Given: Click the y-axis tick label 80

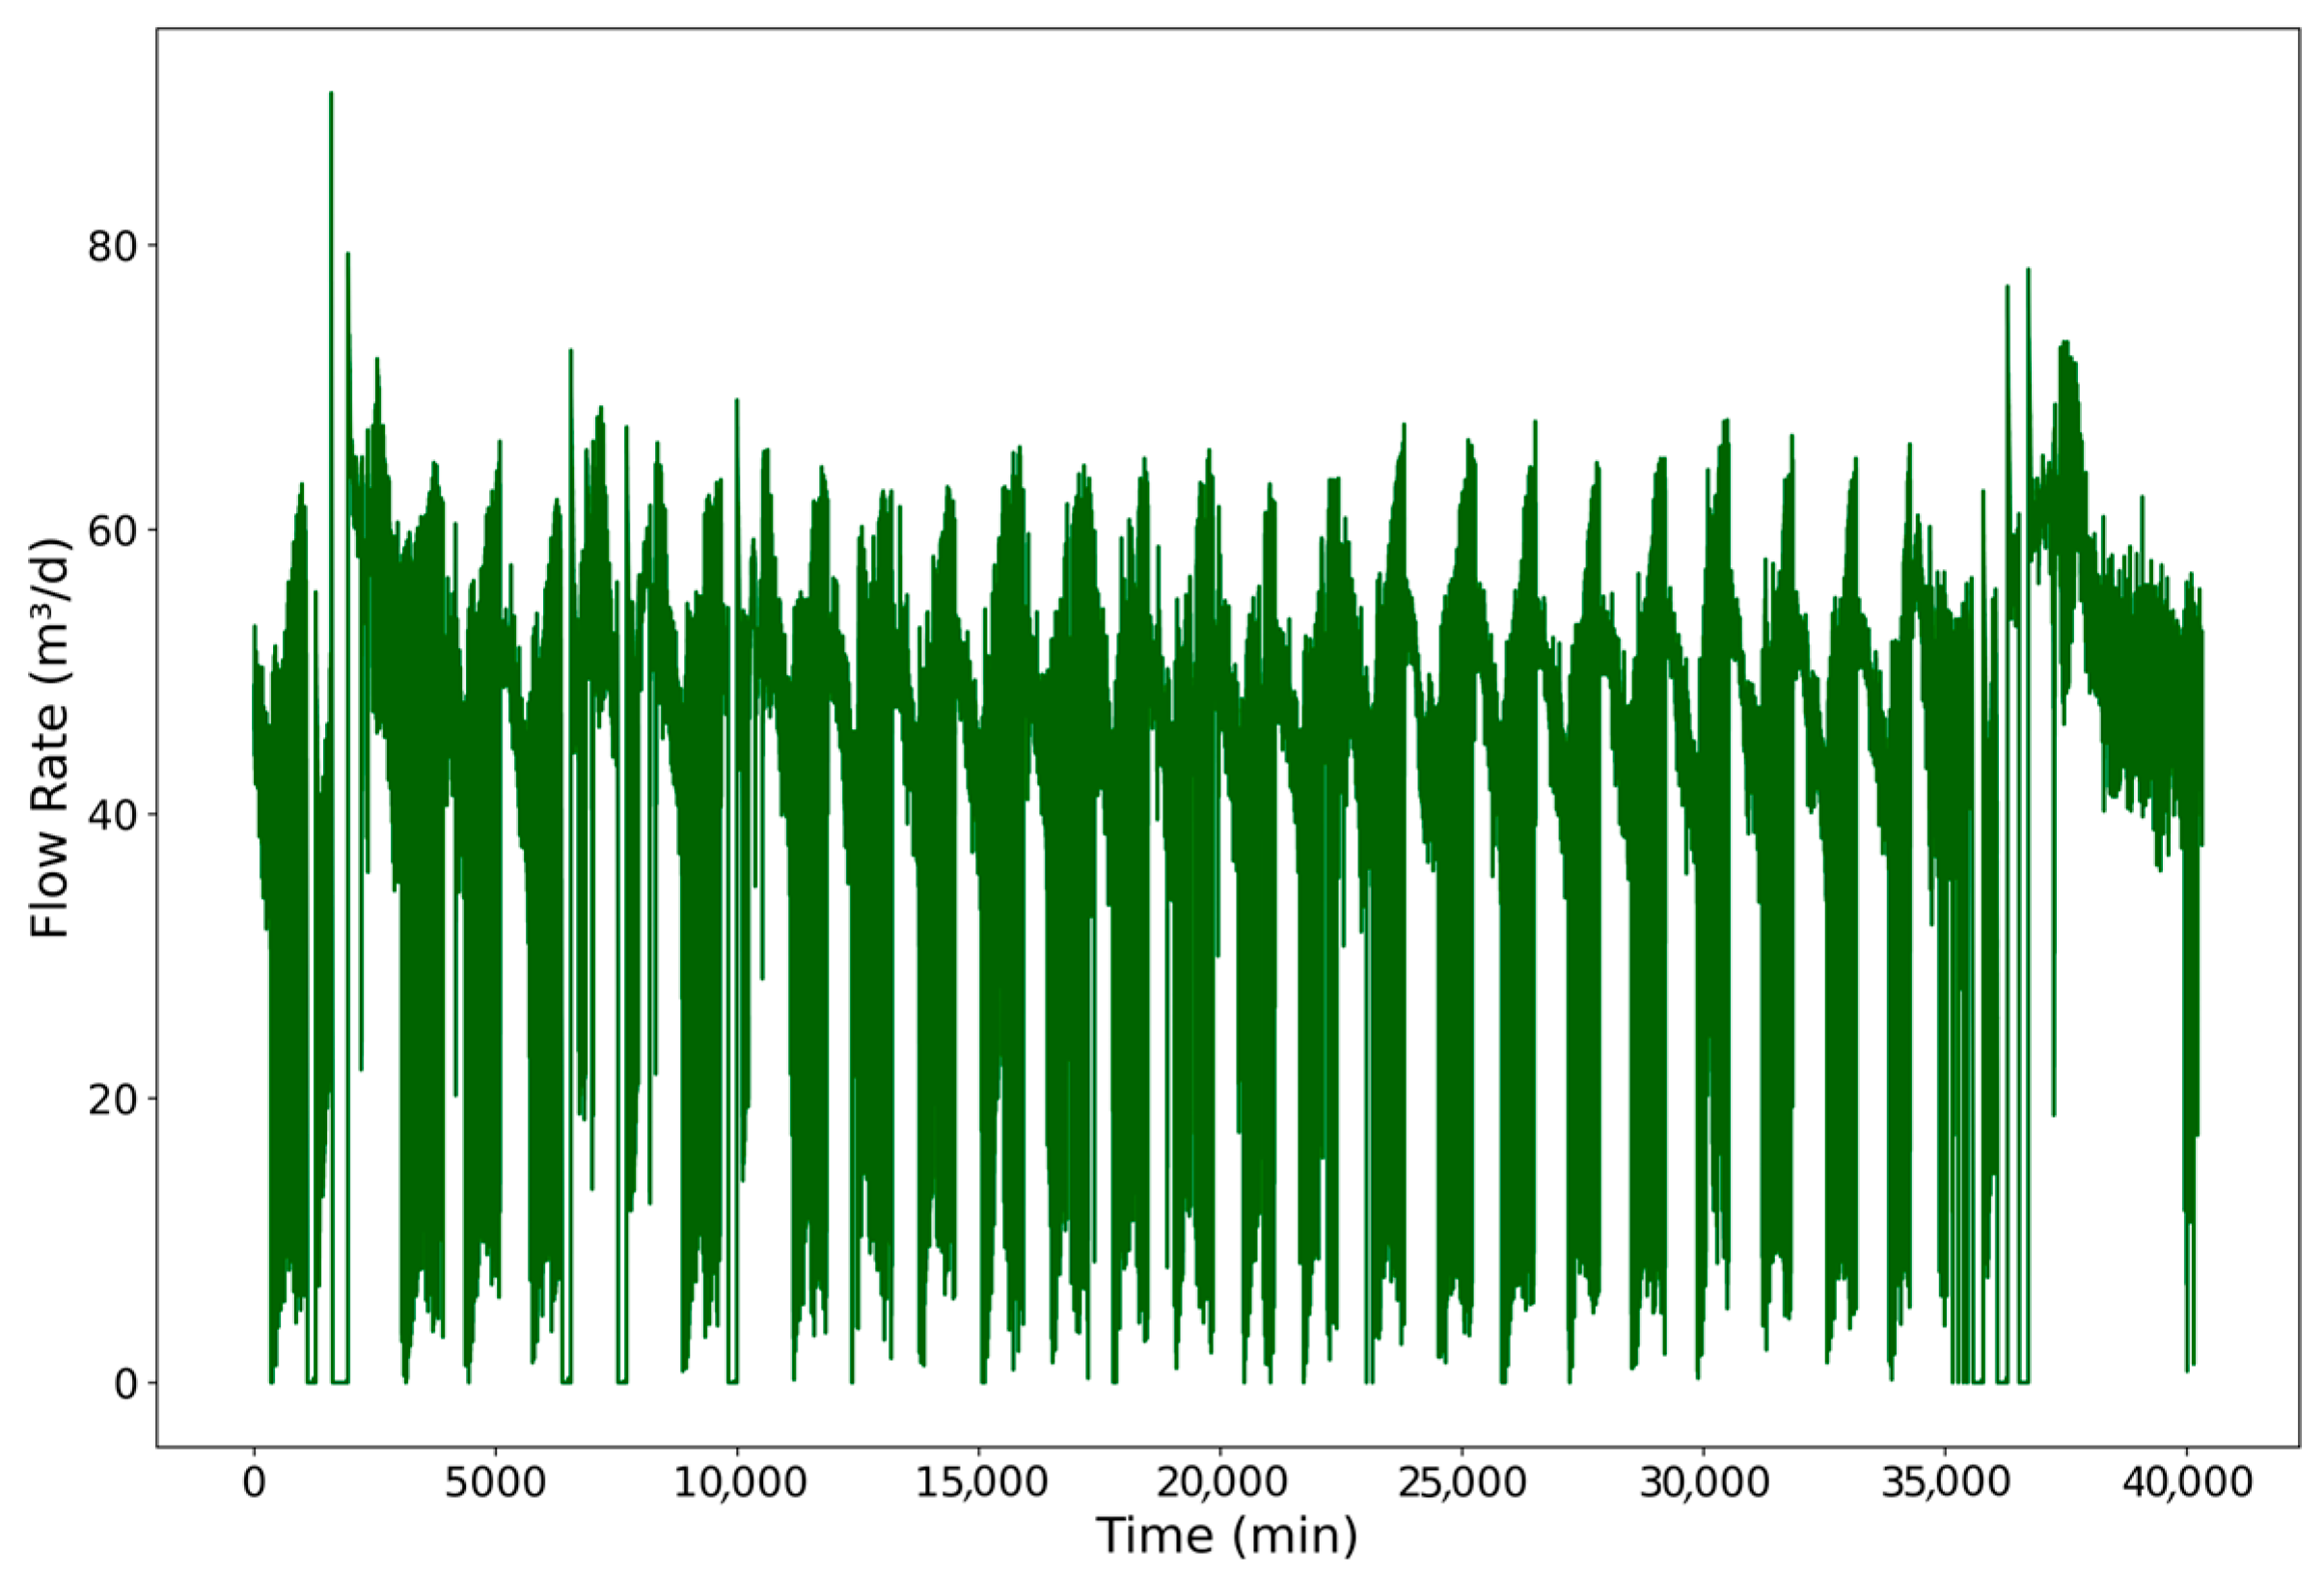Looking at the screenshot, I should 111,245.
